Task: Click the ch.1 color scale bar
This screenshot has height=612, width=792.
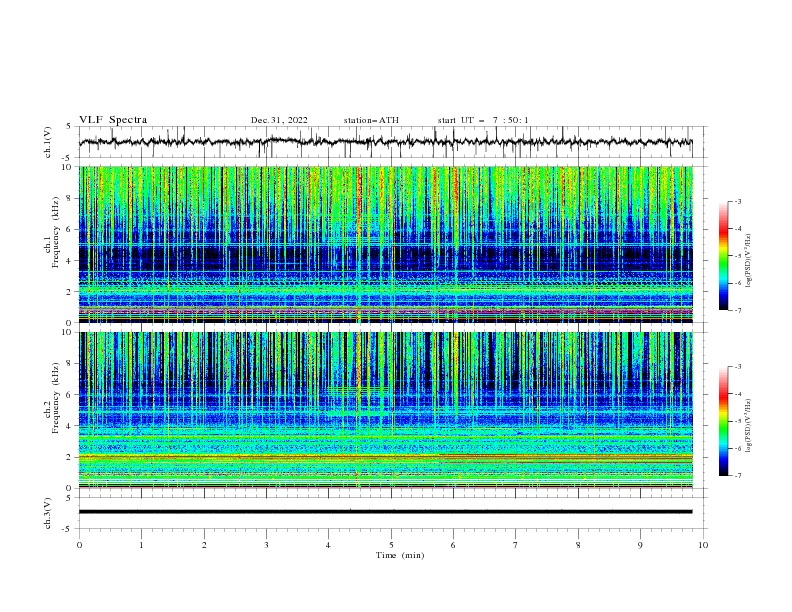Action: pos(723,256)
